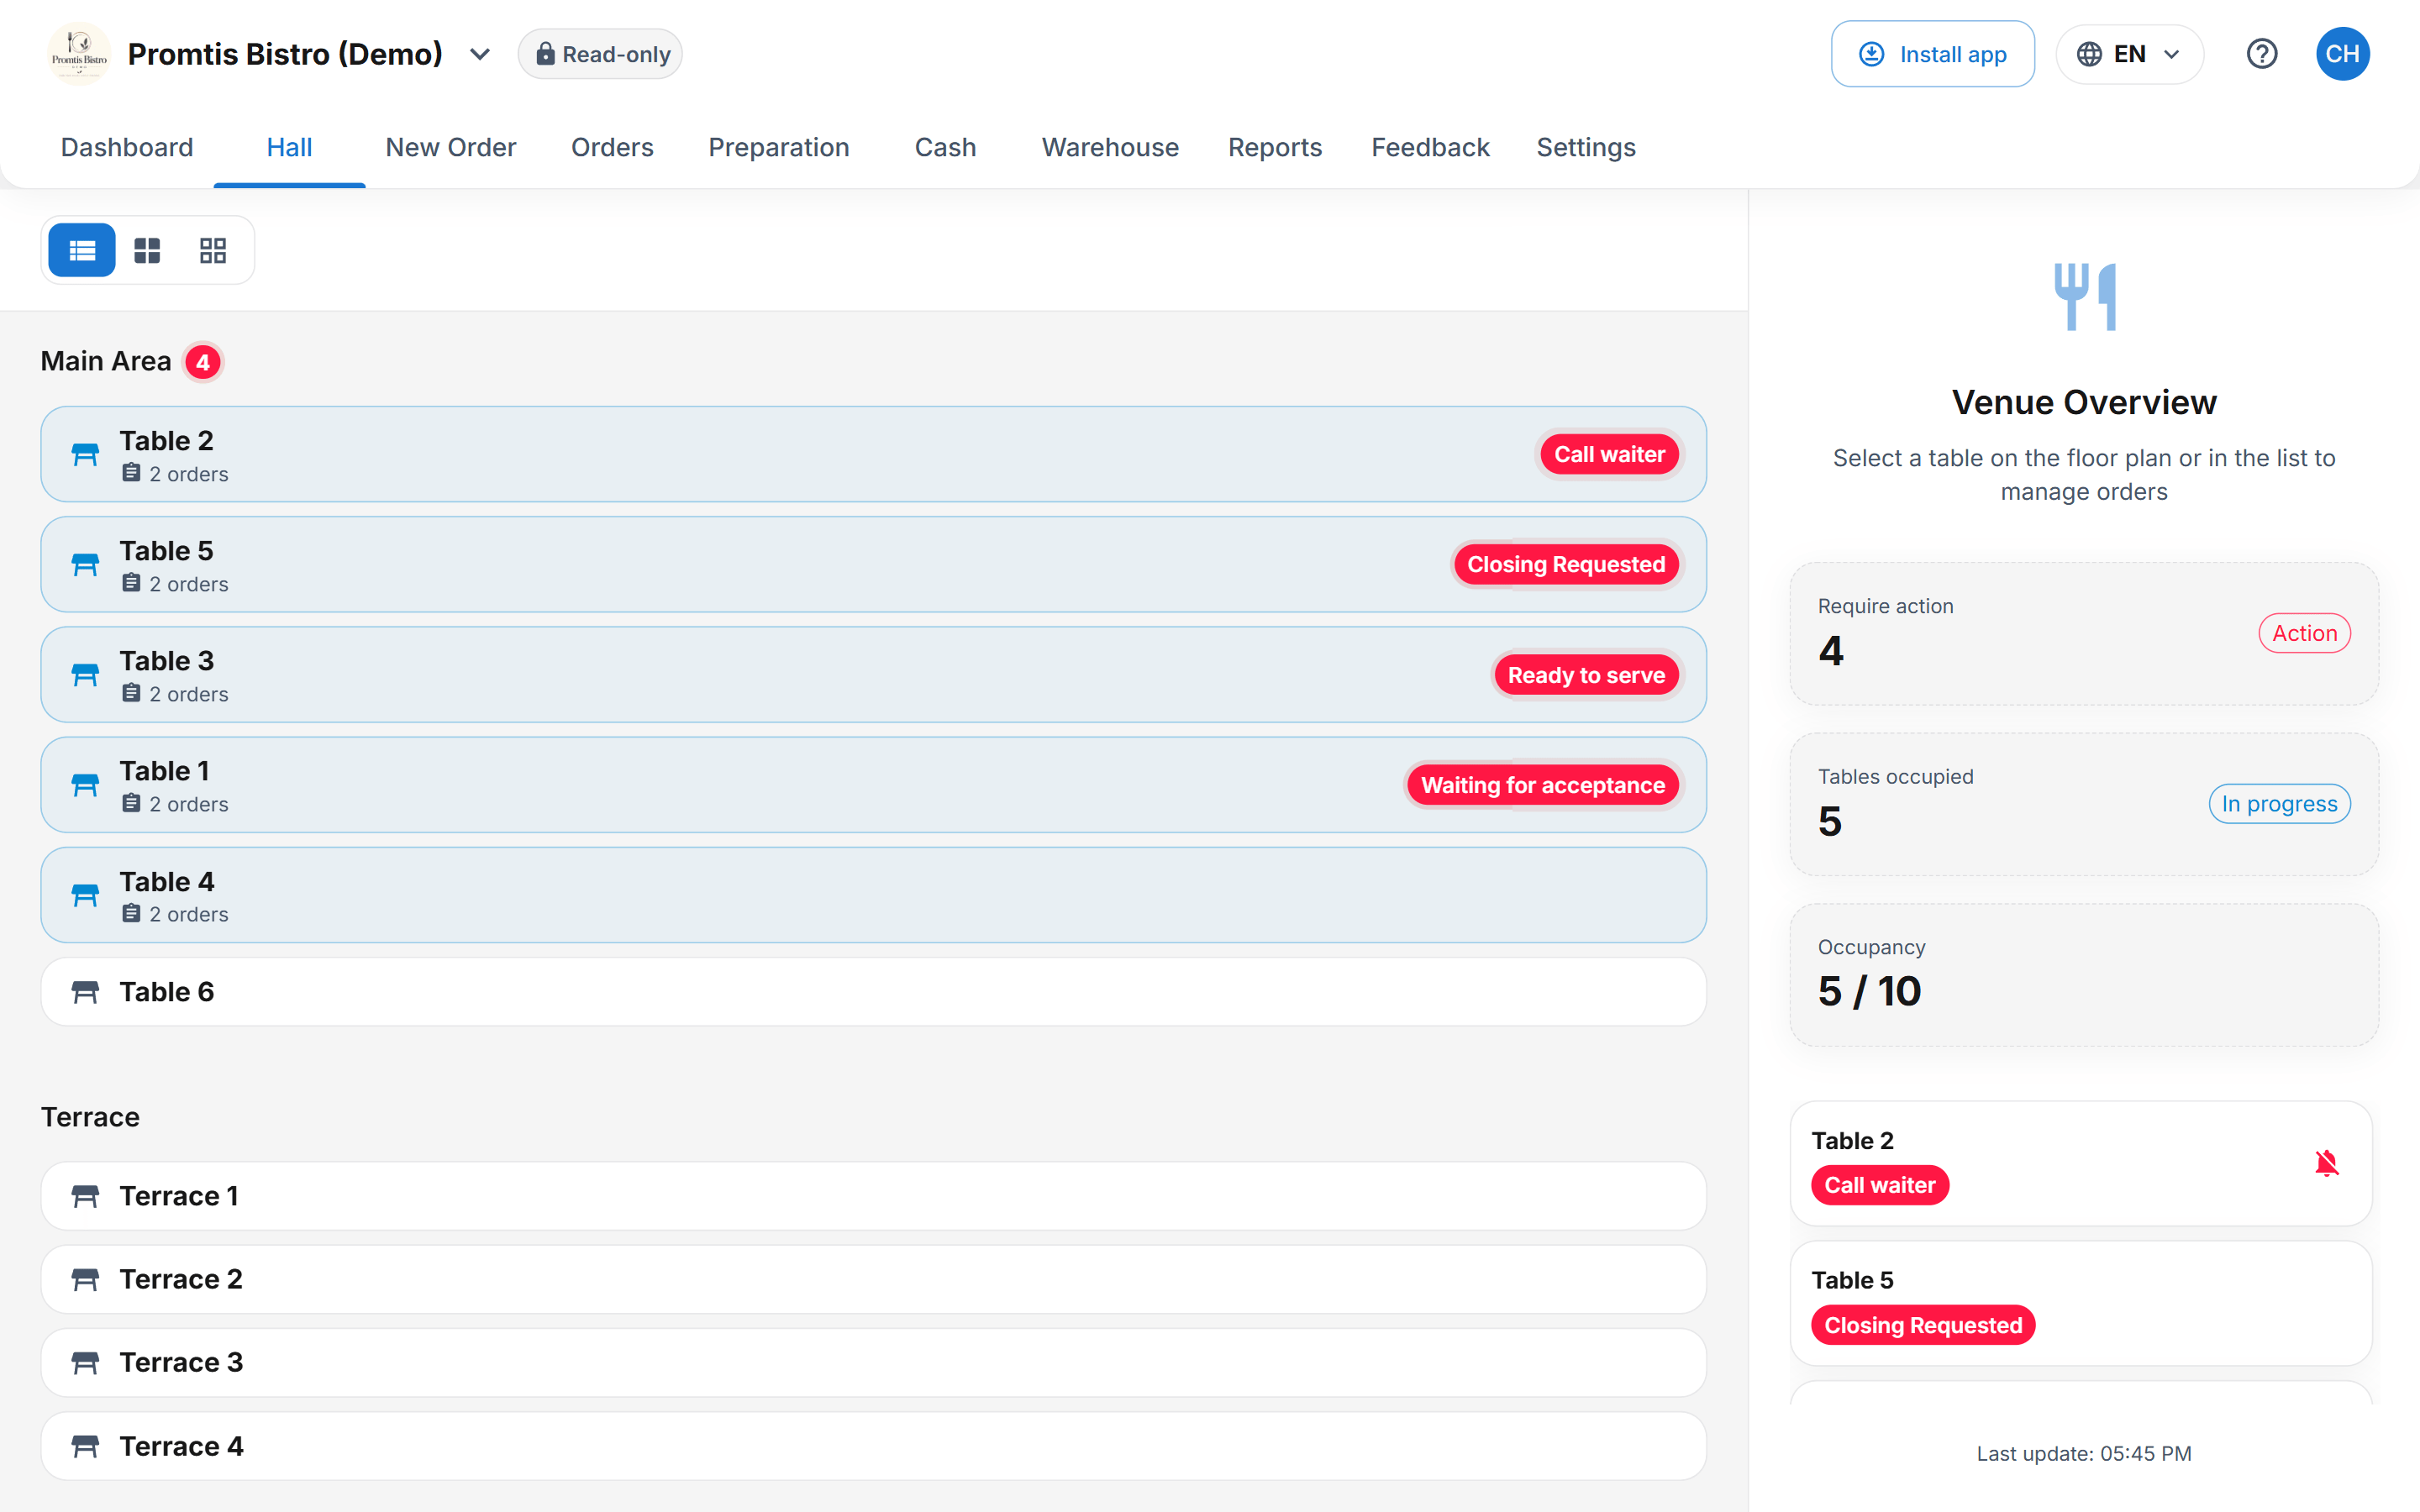Click the Occupancy 5 / 10 card

point(2084,975)
